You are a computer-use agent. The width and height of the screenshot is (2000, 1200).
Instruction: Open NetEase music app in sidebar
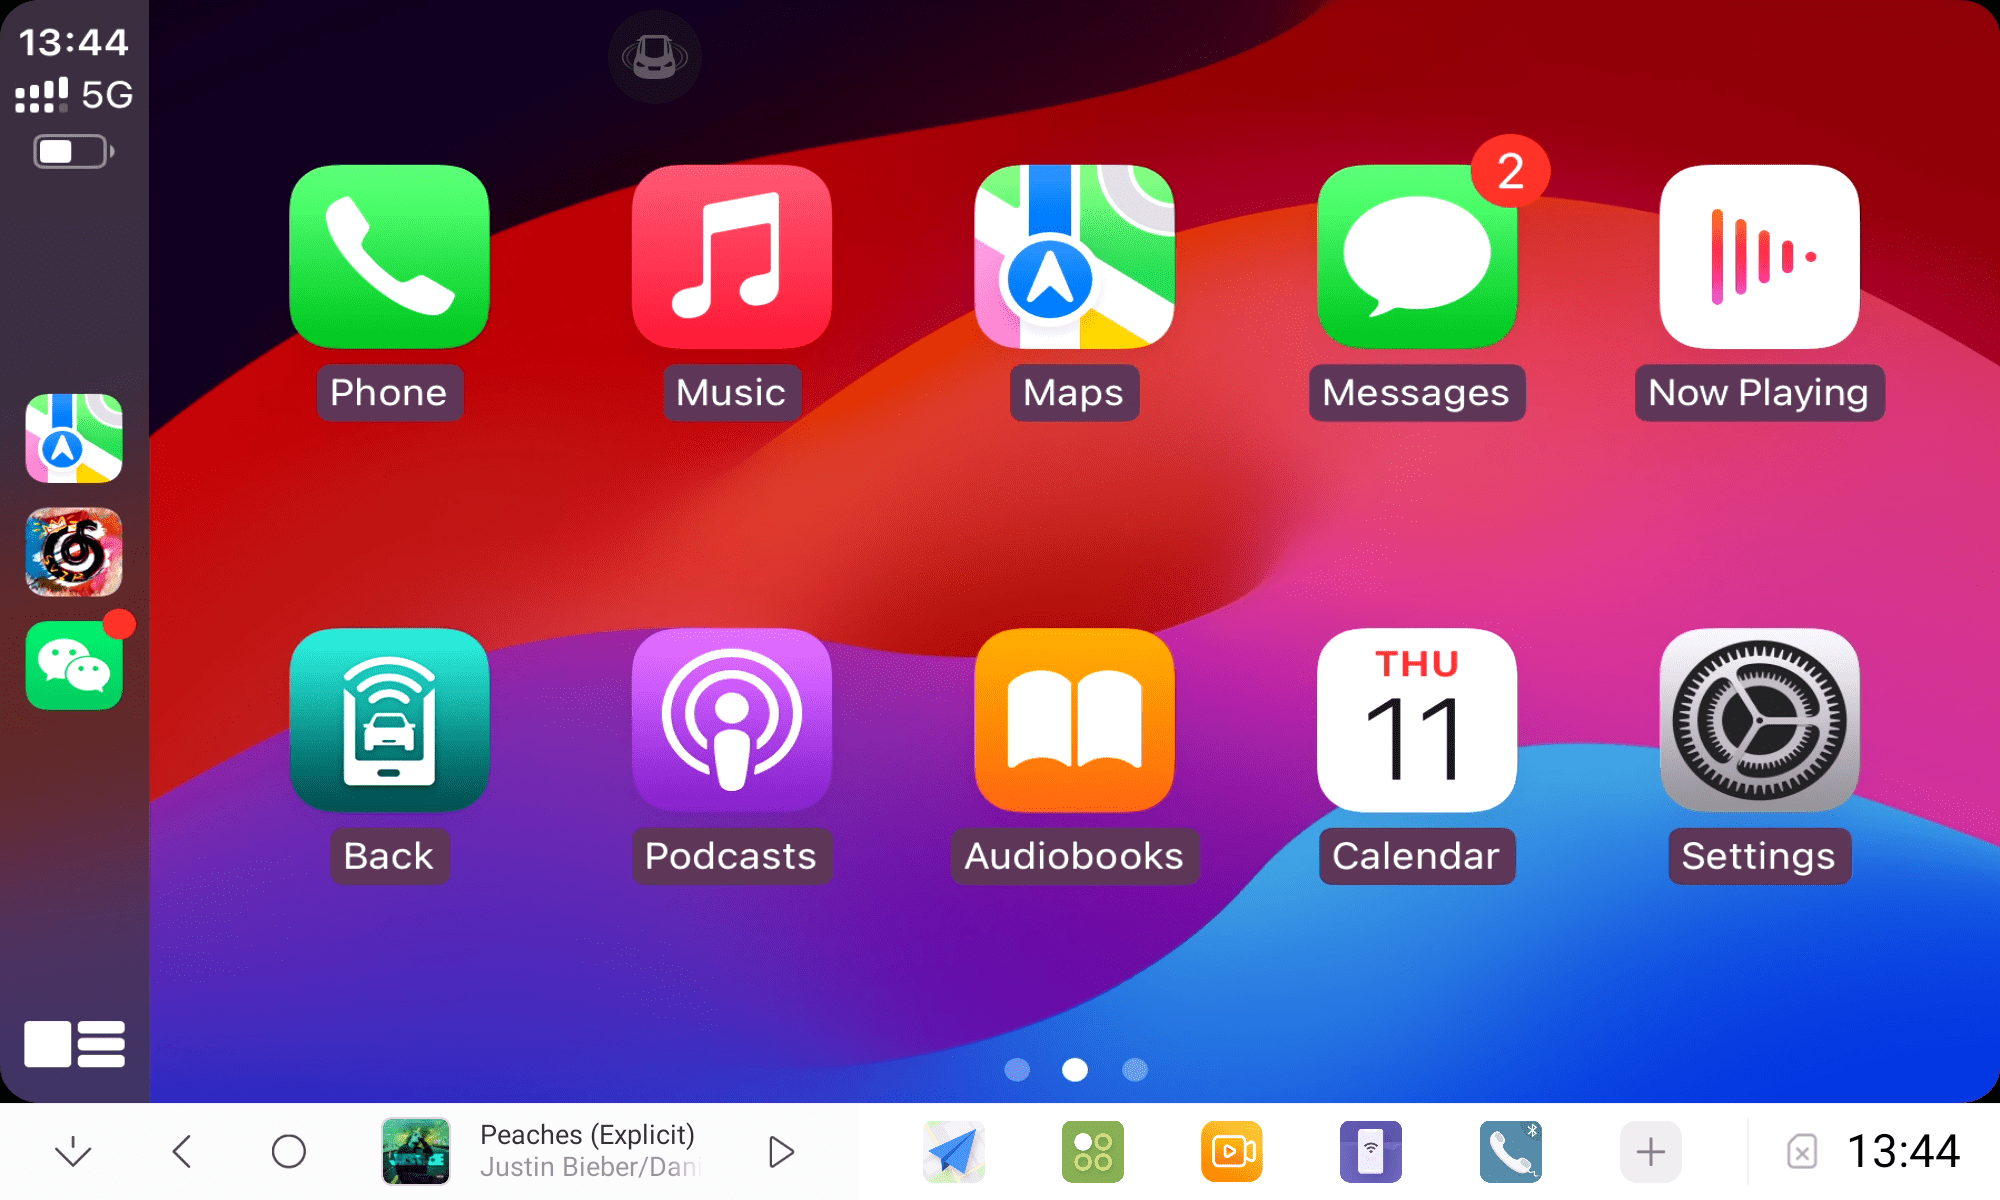(x=74, y=552)
